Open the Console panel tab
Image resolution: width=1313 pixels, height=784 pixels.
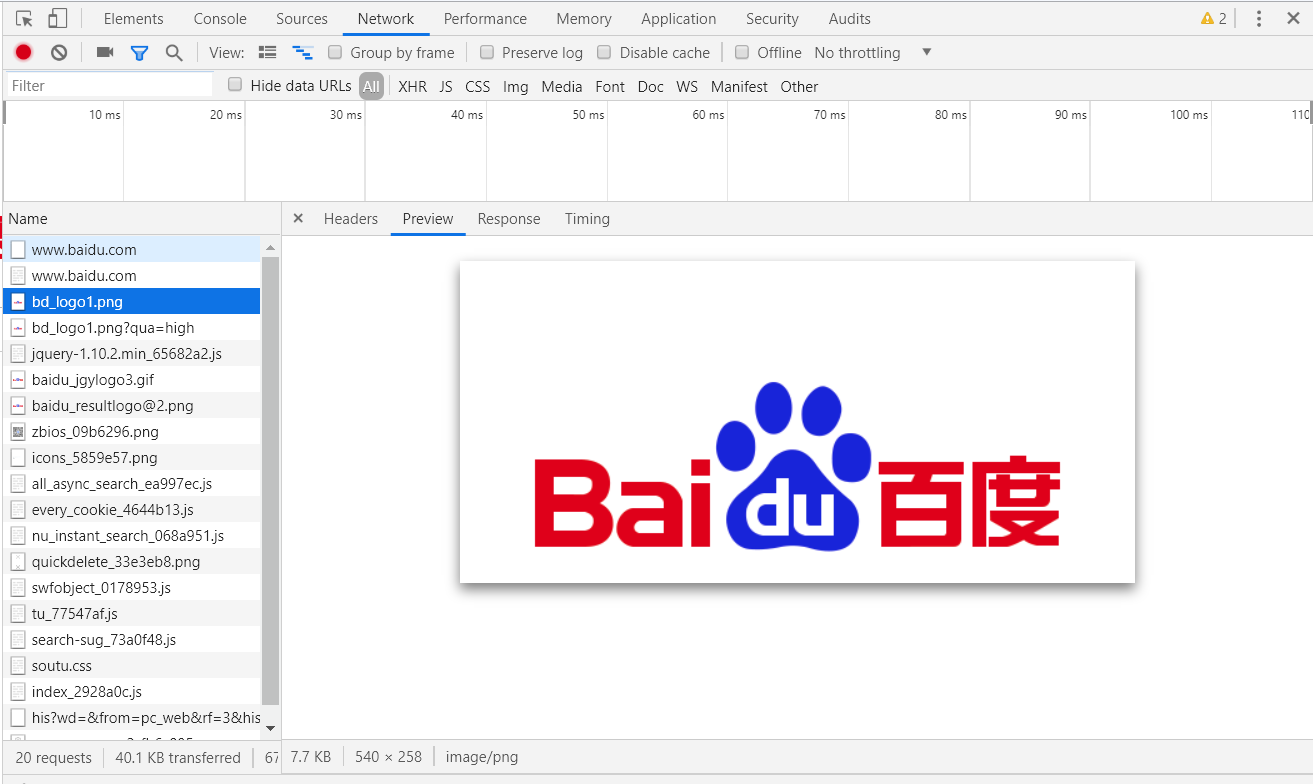[x=220, y=18]
